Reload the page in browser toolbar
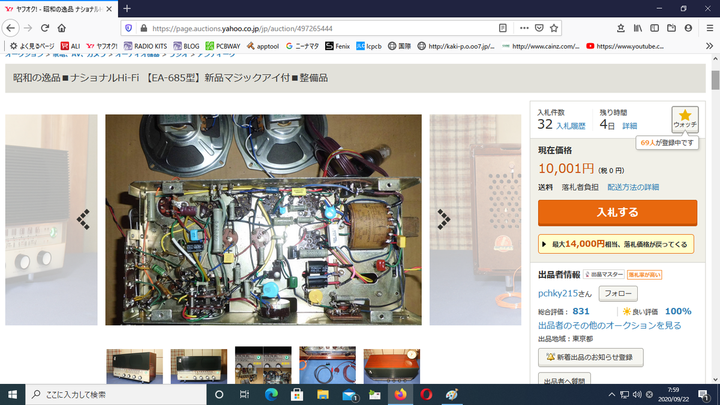 [45, 28]
